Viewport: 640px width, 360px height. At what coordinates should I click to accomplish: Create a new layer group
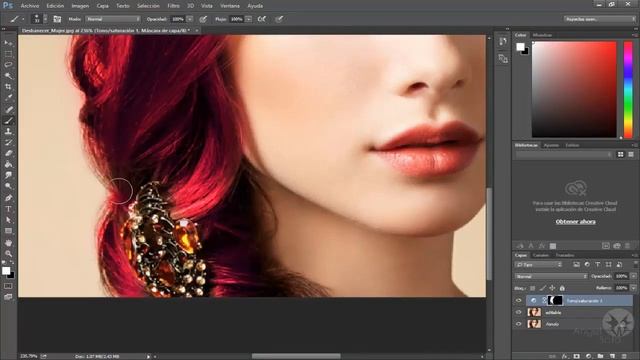(600, 356)
